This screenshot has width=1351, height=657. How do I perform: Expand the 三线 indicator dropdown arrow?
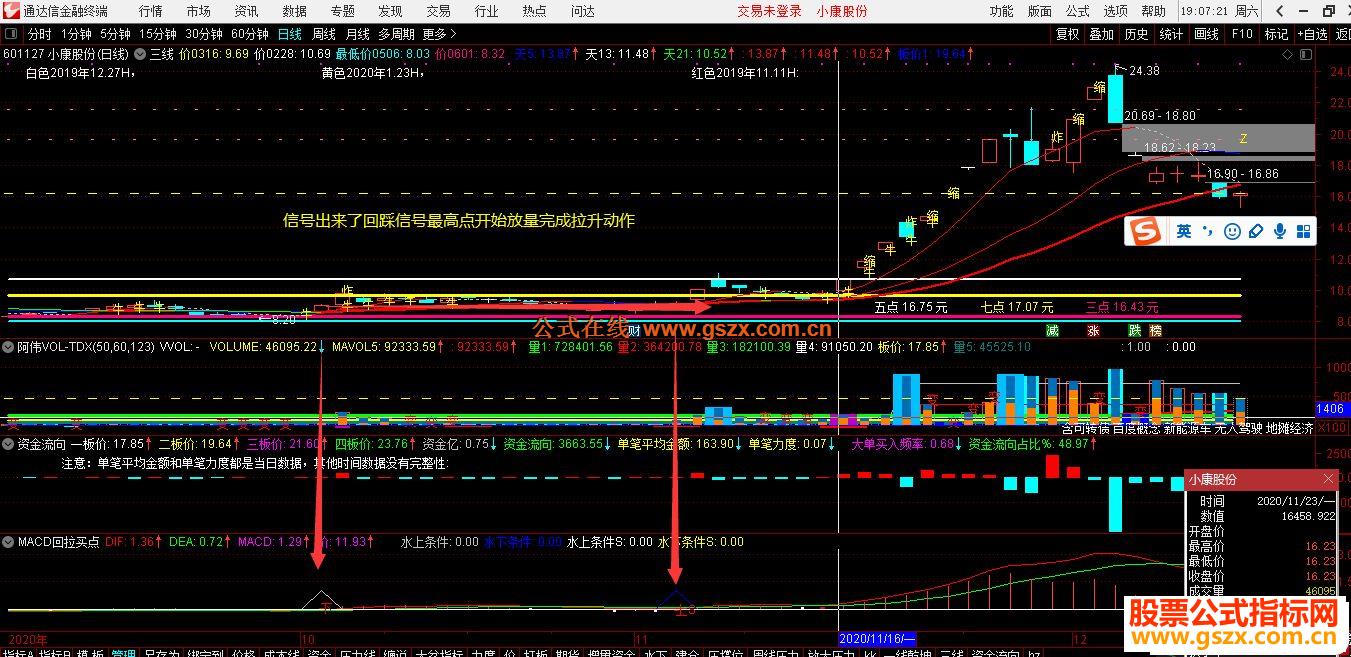coord(141,54)
